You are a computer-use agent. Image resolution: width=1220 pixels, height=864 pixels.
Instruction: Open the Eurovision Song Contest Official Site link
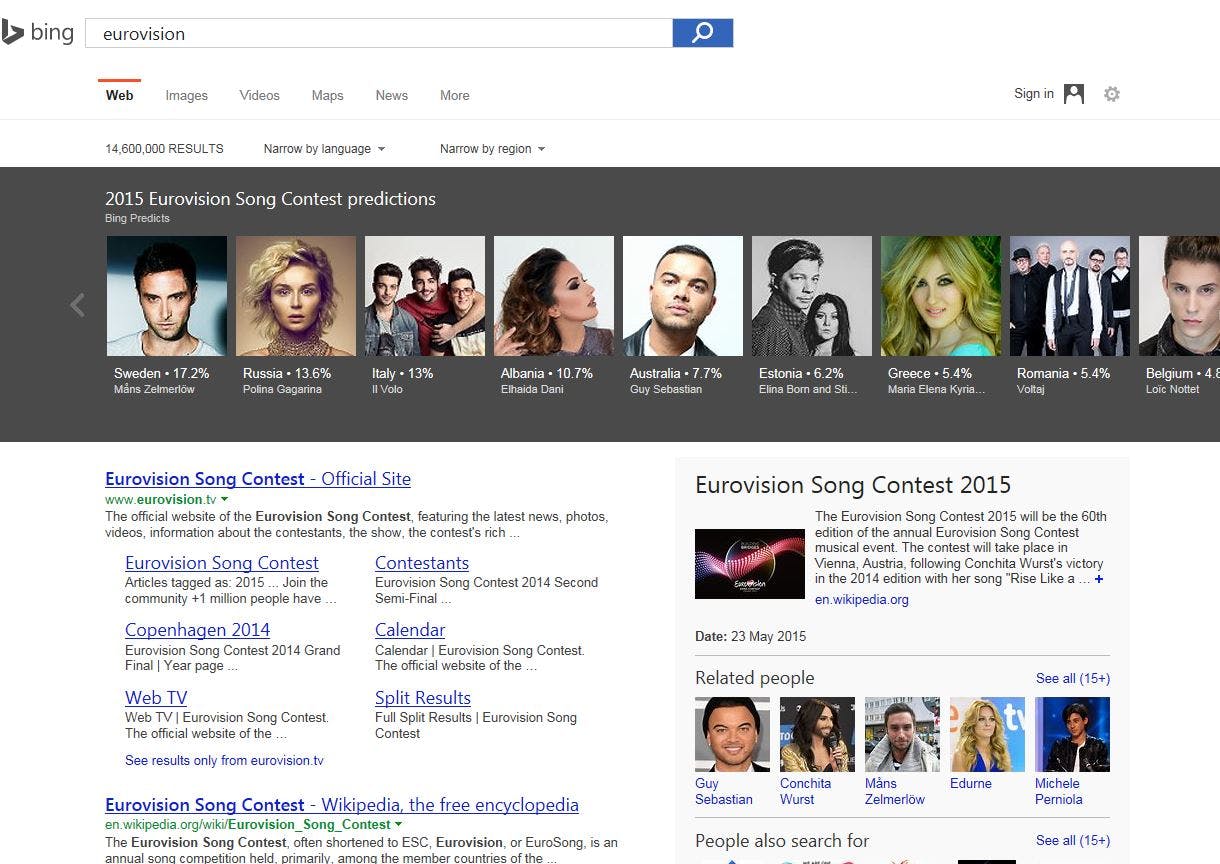coord(257,479)
